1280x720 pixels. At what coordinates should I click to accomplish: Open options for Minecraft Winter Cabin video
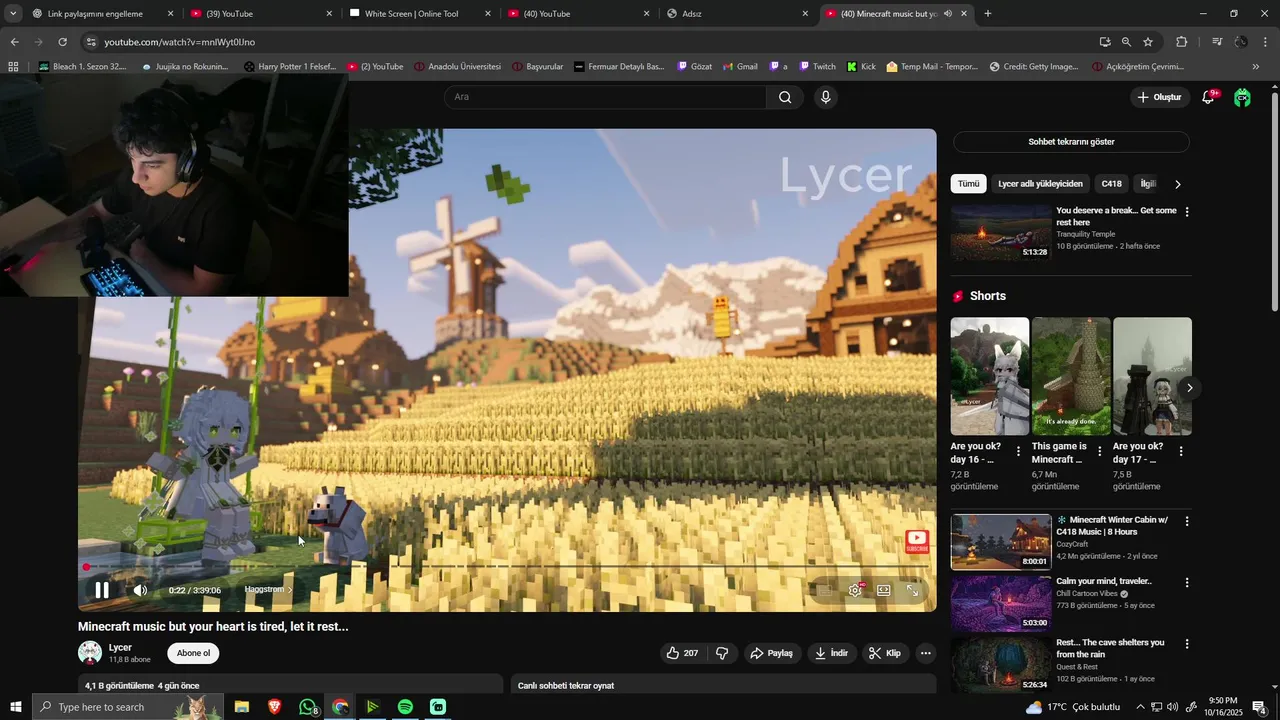1187,522
